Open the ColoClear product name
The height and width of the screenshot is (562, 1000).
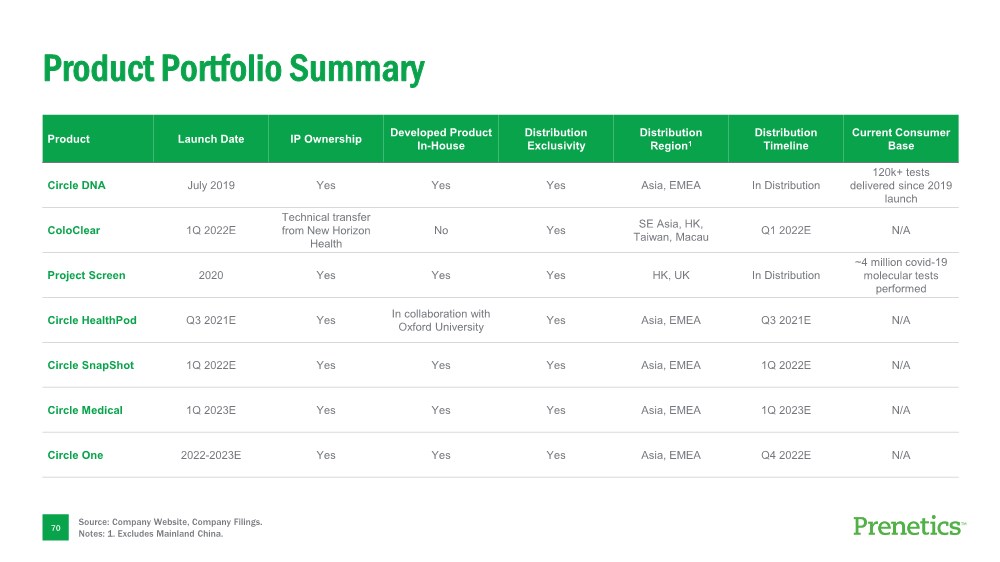(x=74, y=230)
